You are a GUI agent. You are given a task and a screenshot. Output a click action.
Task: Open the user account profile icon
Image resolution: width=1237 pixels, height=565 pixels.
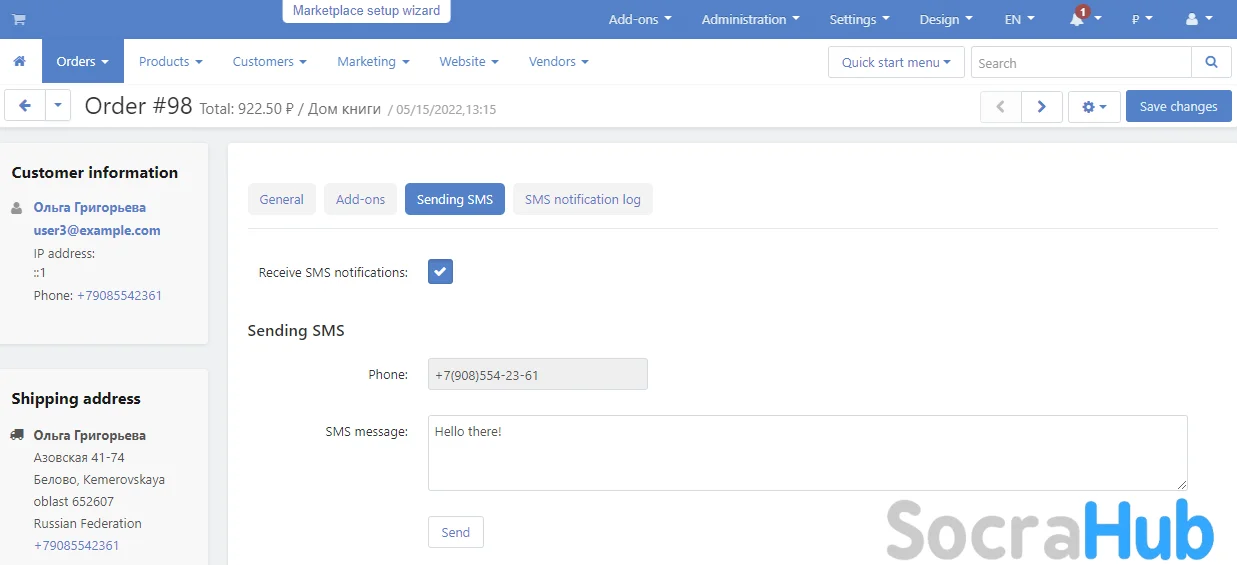[1197, 20]
